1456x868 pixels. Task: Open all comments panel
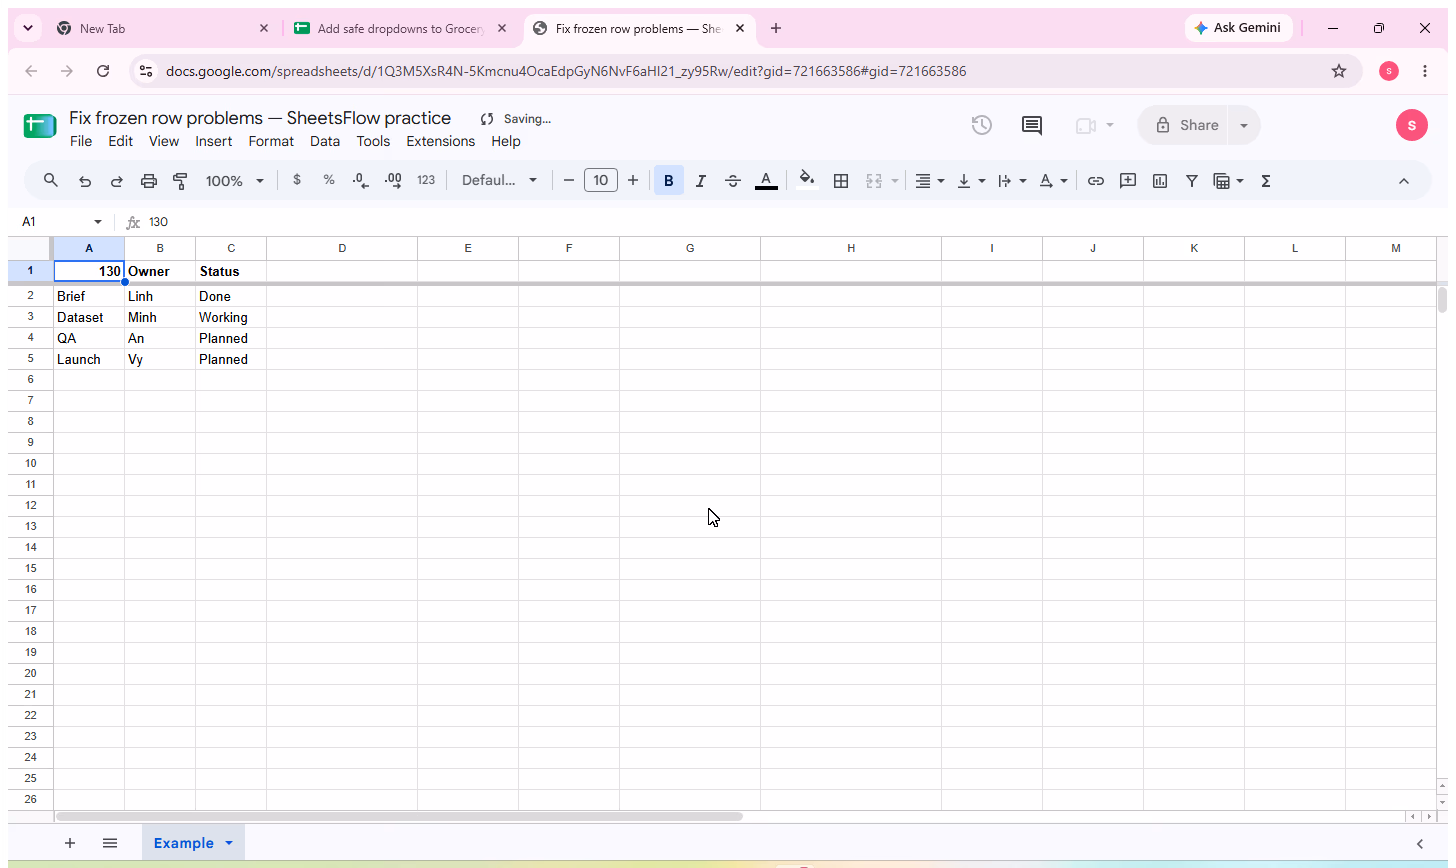coord(1032,125)
